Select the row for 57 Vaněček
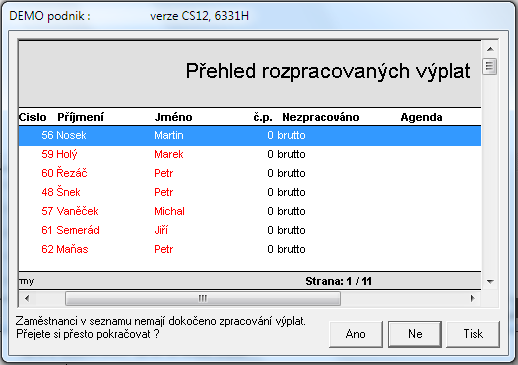This screenshot has width=518, height=365. click(x=250, y=211)
